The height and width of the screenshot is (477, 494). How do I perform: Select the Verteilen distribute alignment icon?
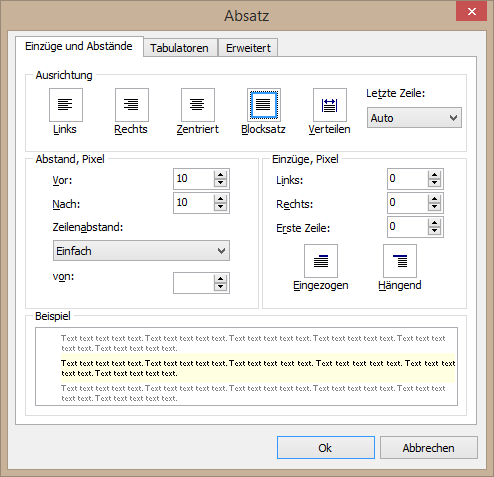tap(330, 105)
